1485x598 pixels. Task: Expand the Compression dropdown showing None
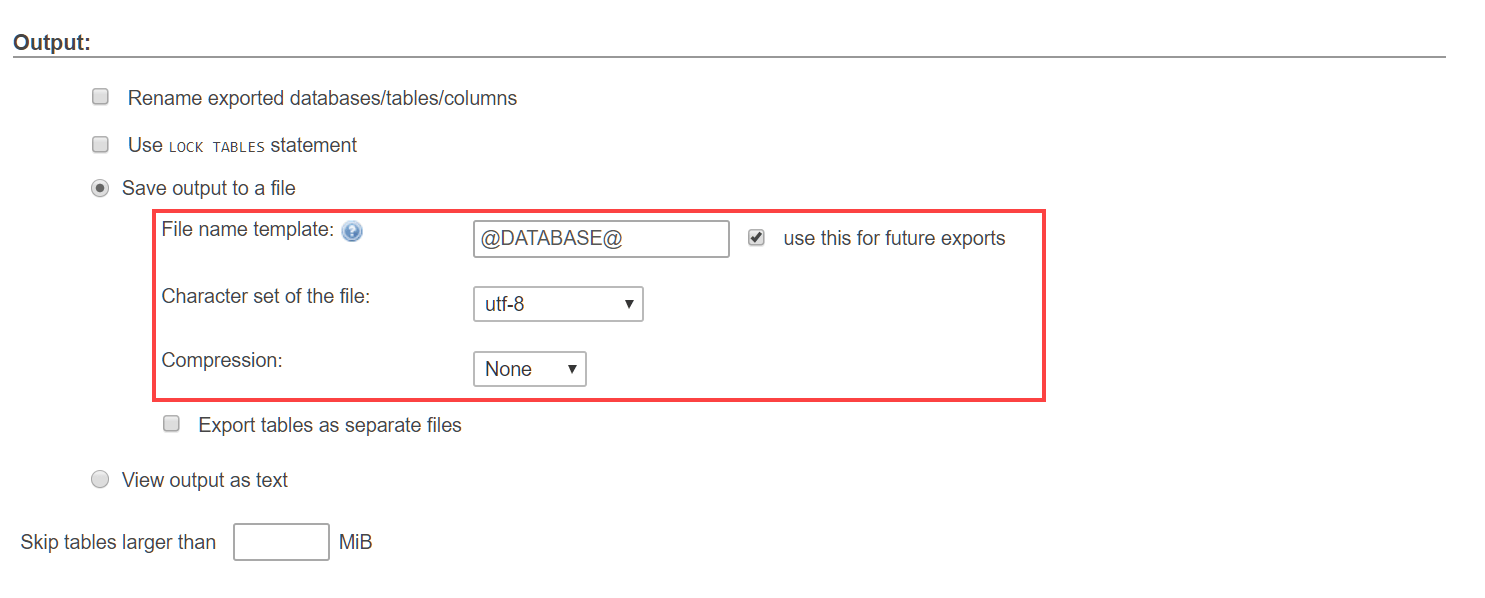click(529, 369)
